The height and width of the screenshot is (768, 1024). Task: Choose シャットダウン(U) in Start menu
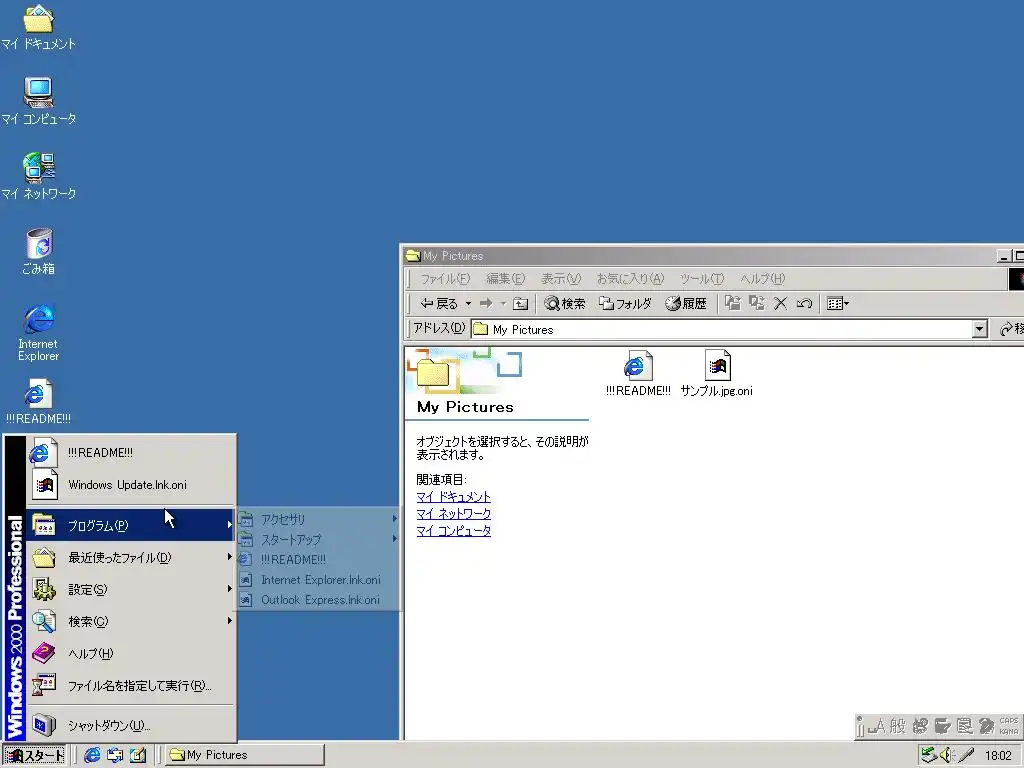(x=131, y=725)
